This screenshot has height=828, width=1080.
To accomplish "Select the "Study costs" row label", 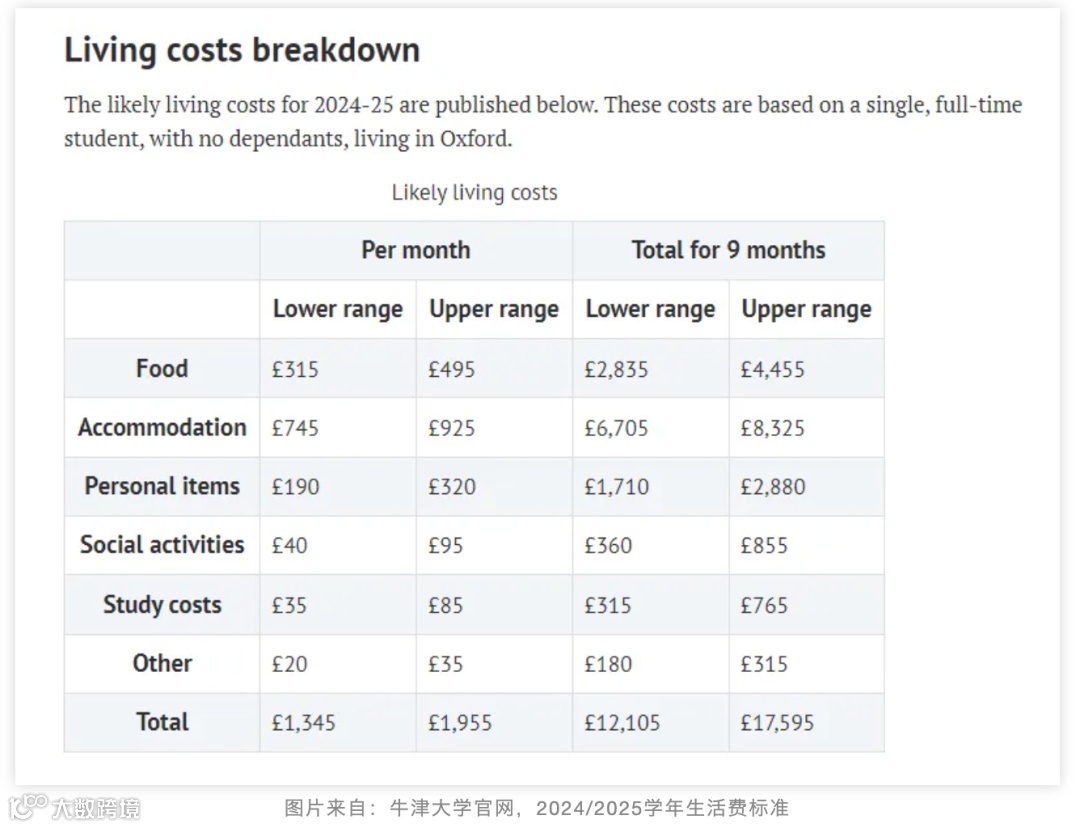I will coord(162,604).
